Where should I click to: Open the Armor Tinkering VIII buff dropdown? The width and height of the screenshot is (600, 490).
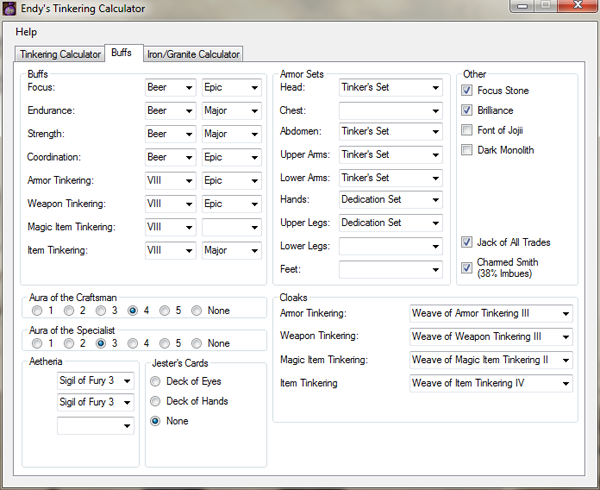coord(170,181)
